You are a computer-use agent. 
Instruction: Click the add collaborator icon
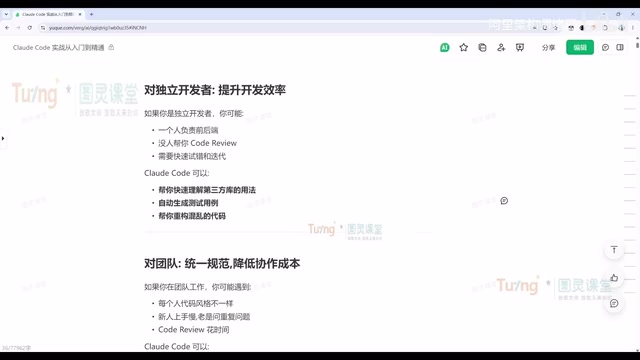click(501, 47)
